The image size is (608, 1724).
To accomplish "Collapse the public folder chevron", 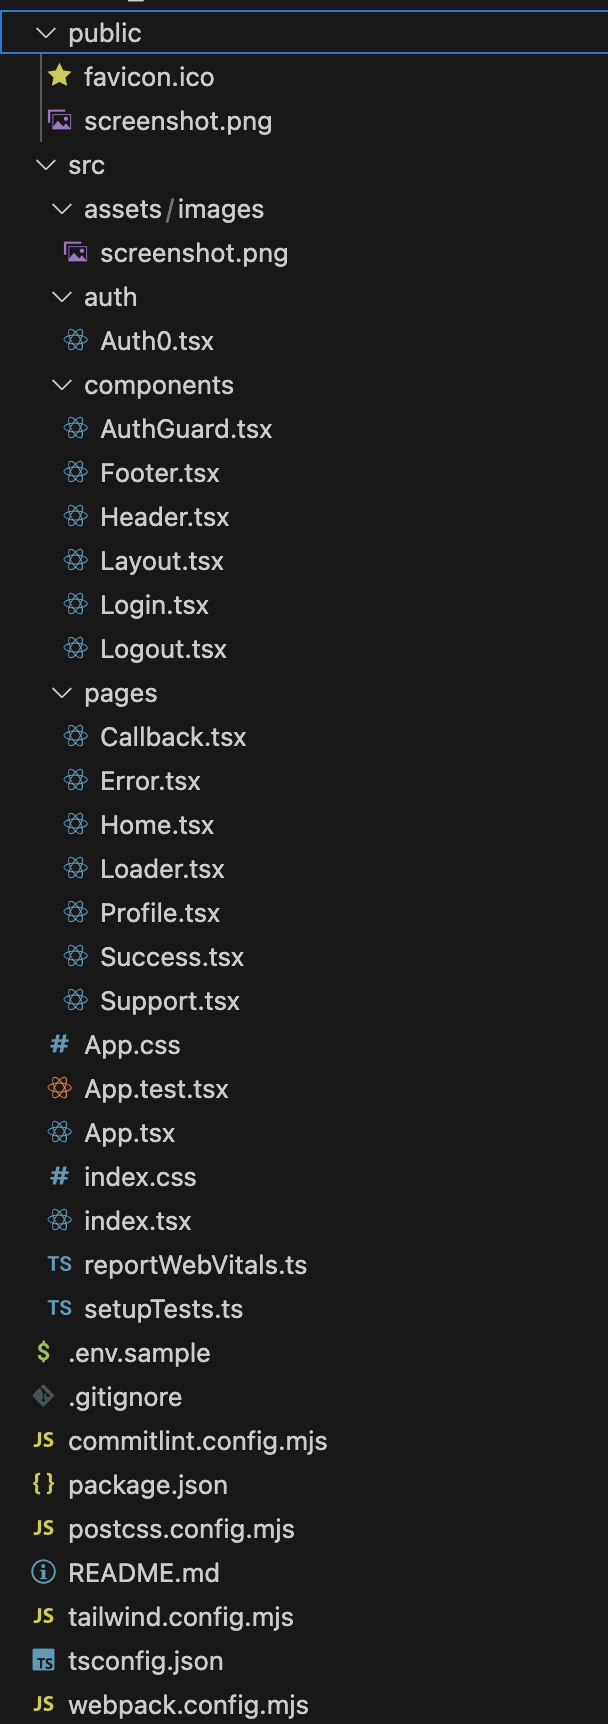I will tap(45, 33).
